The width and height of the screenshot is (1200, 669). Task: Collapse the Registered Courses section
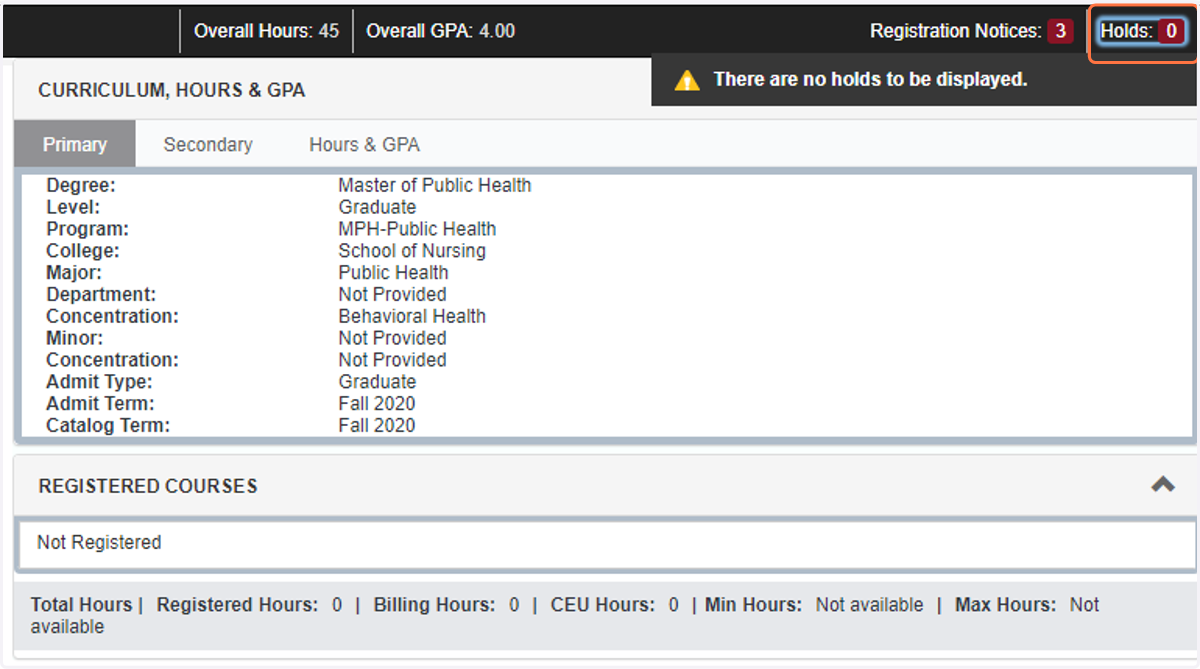(x=1162, y=485)
